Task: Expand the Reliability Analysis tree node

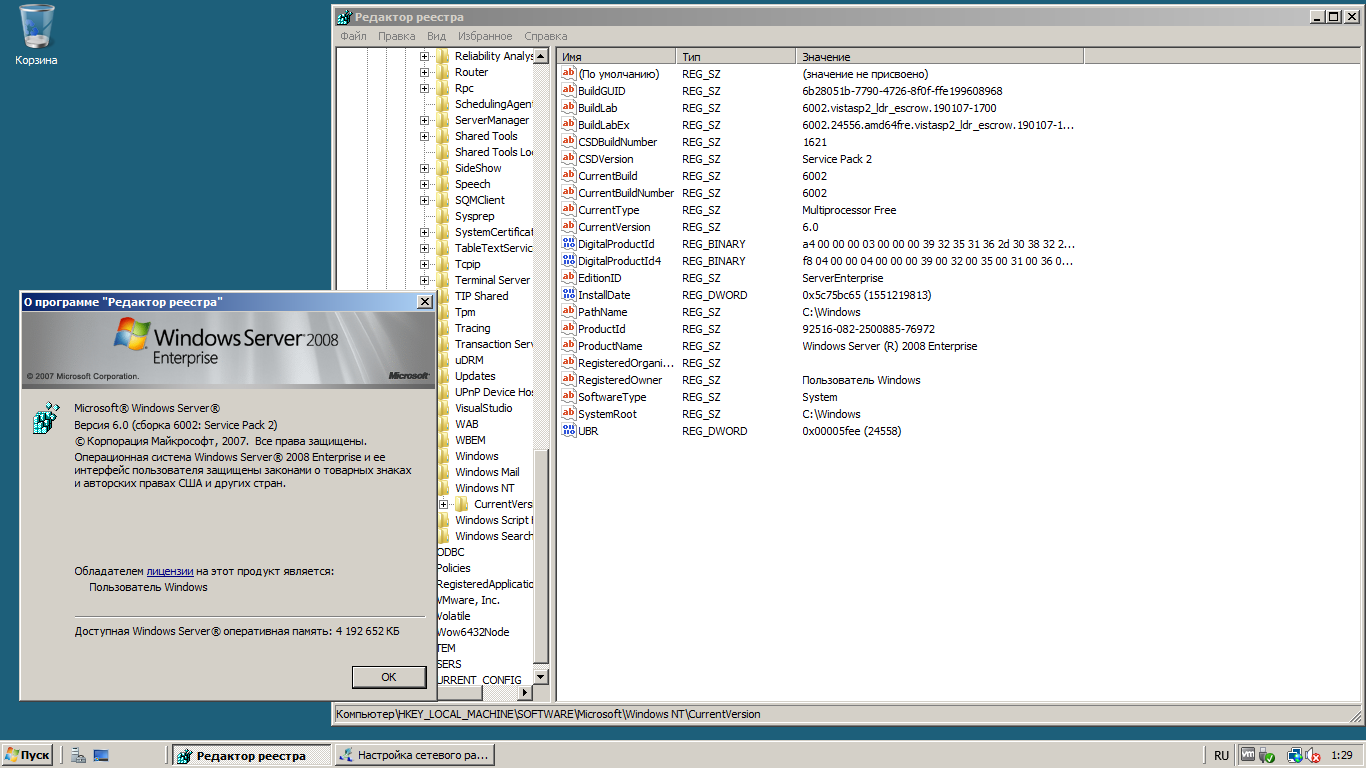Action: click(x=425, y=56)
